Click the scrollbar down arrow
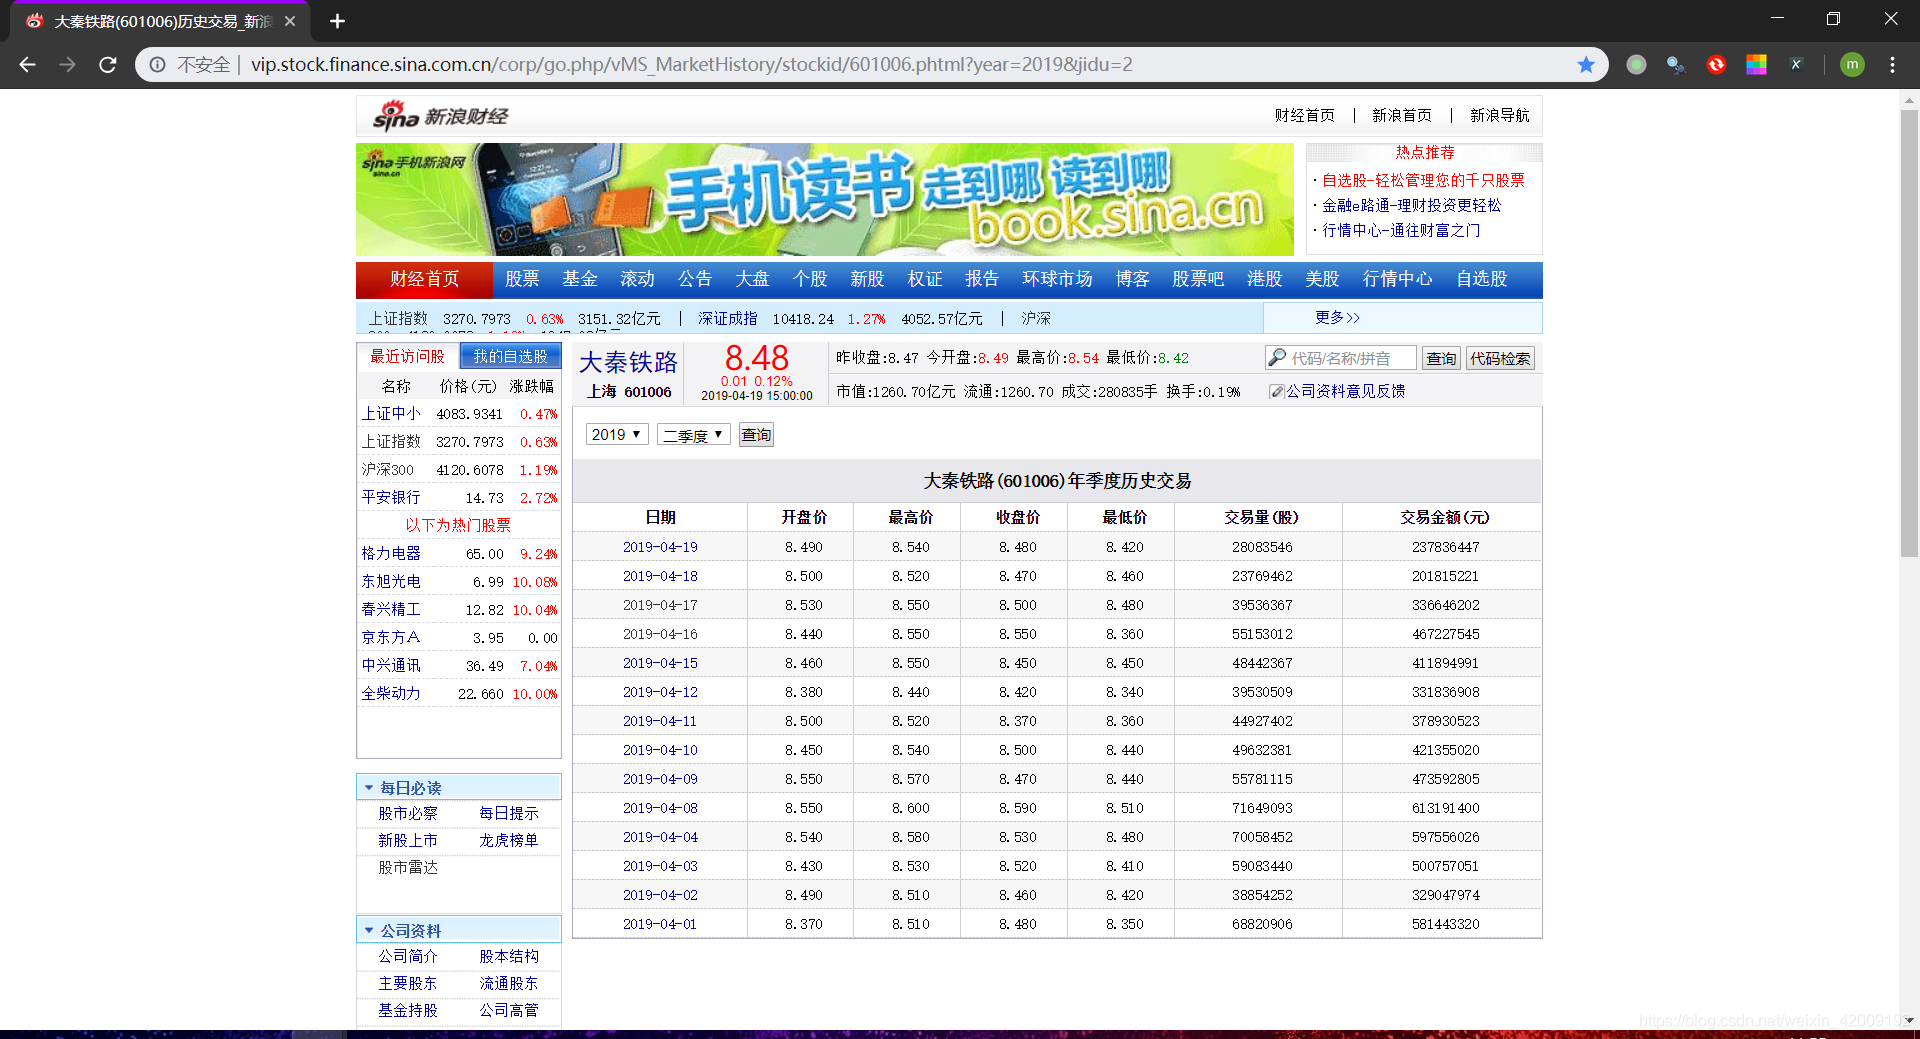Screen dimensions: 1920x1039 point(1909,1021)
